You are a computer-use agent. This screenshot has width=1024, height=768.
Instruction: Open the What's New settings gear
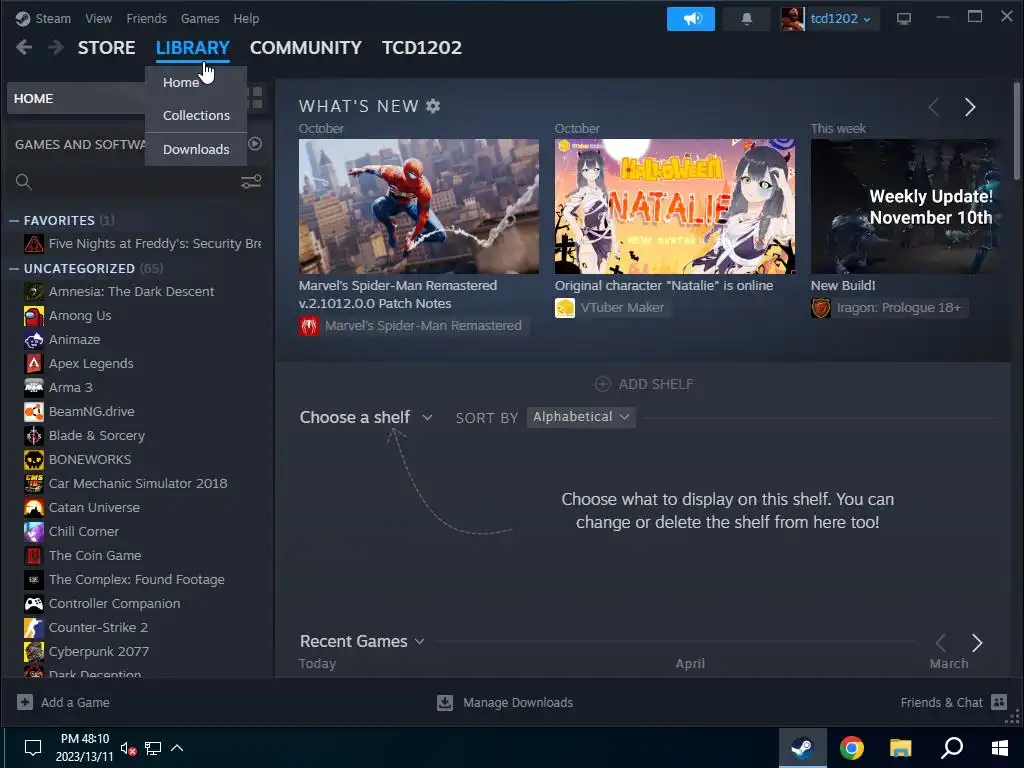coord(433,106)
